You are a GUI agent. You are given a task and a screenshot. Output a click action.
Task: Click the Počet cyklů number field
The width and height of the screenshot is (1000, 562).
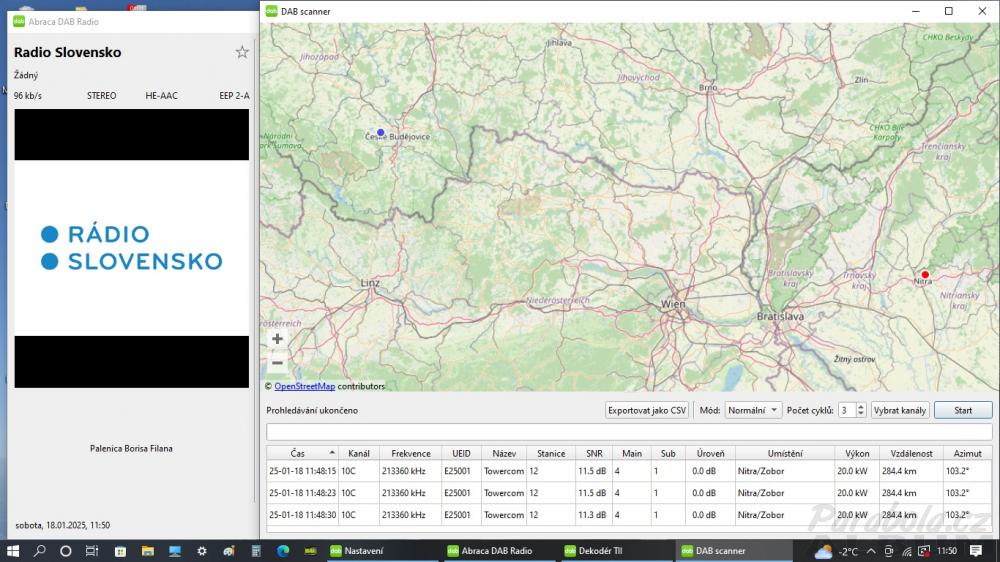[846, 410]
